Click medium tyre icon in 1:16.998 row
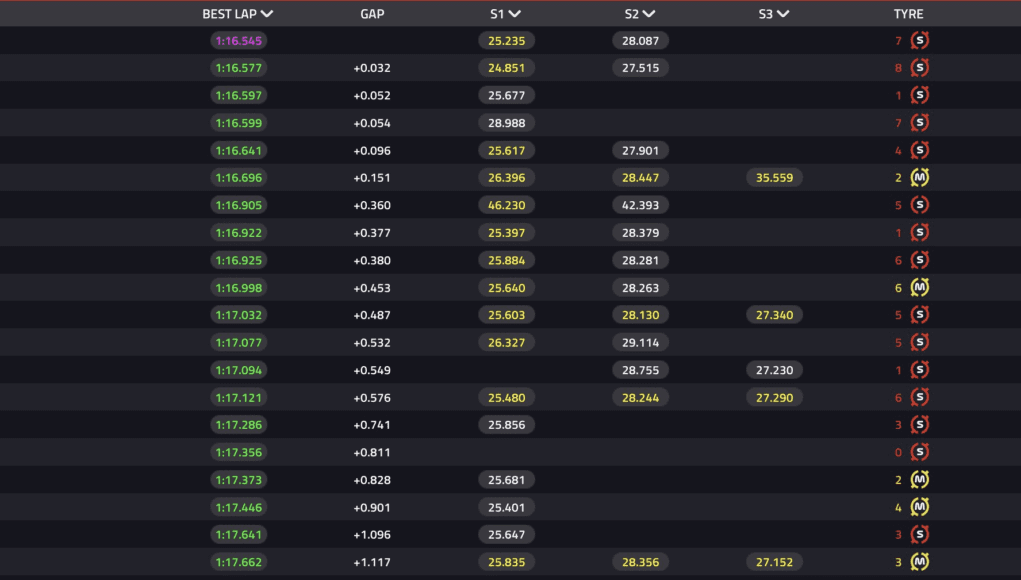Viewport: 1021px width, 580px height. click(919, 287)
